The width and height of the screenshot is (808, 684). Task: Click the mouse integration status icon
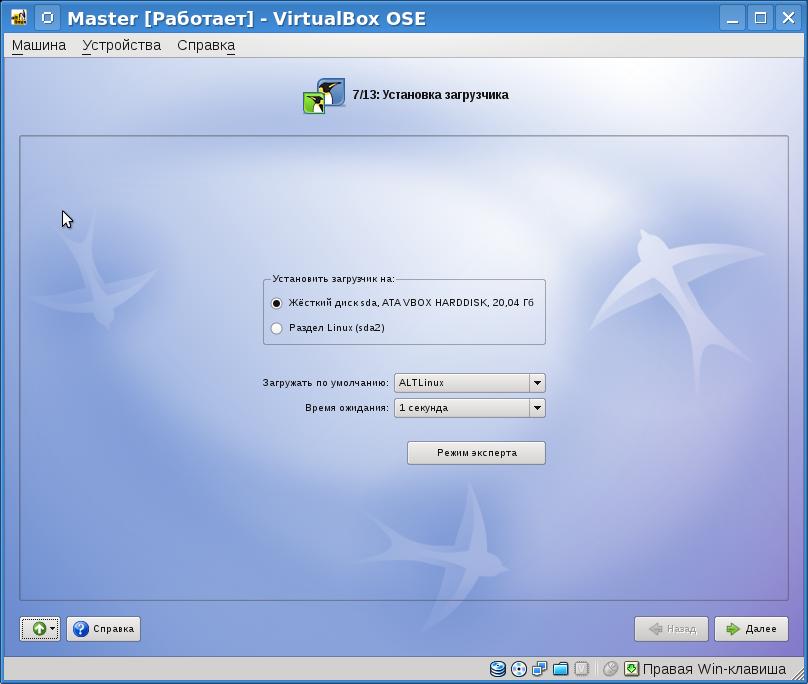pyautogui.click(x=610, y=669)
